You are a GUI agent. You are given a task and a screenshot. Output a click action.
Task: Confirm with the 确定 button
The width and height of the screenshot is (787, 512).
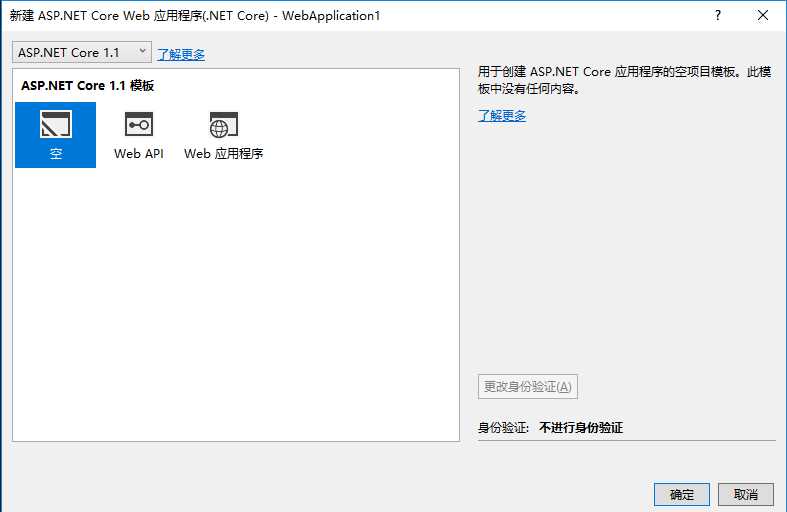click(682, 494)
